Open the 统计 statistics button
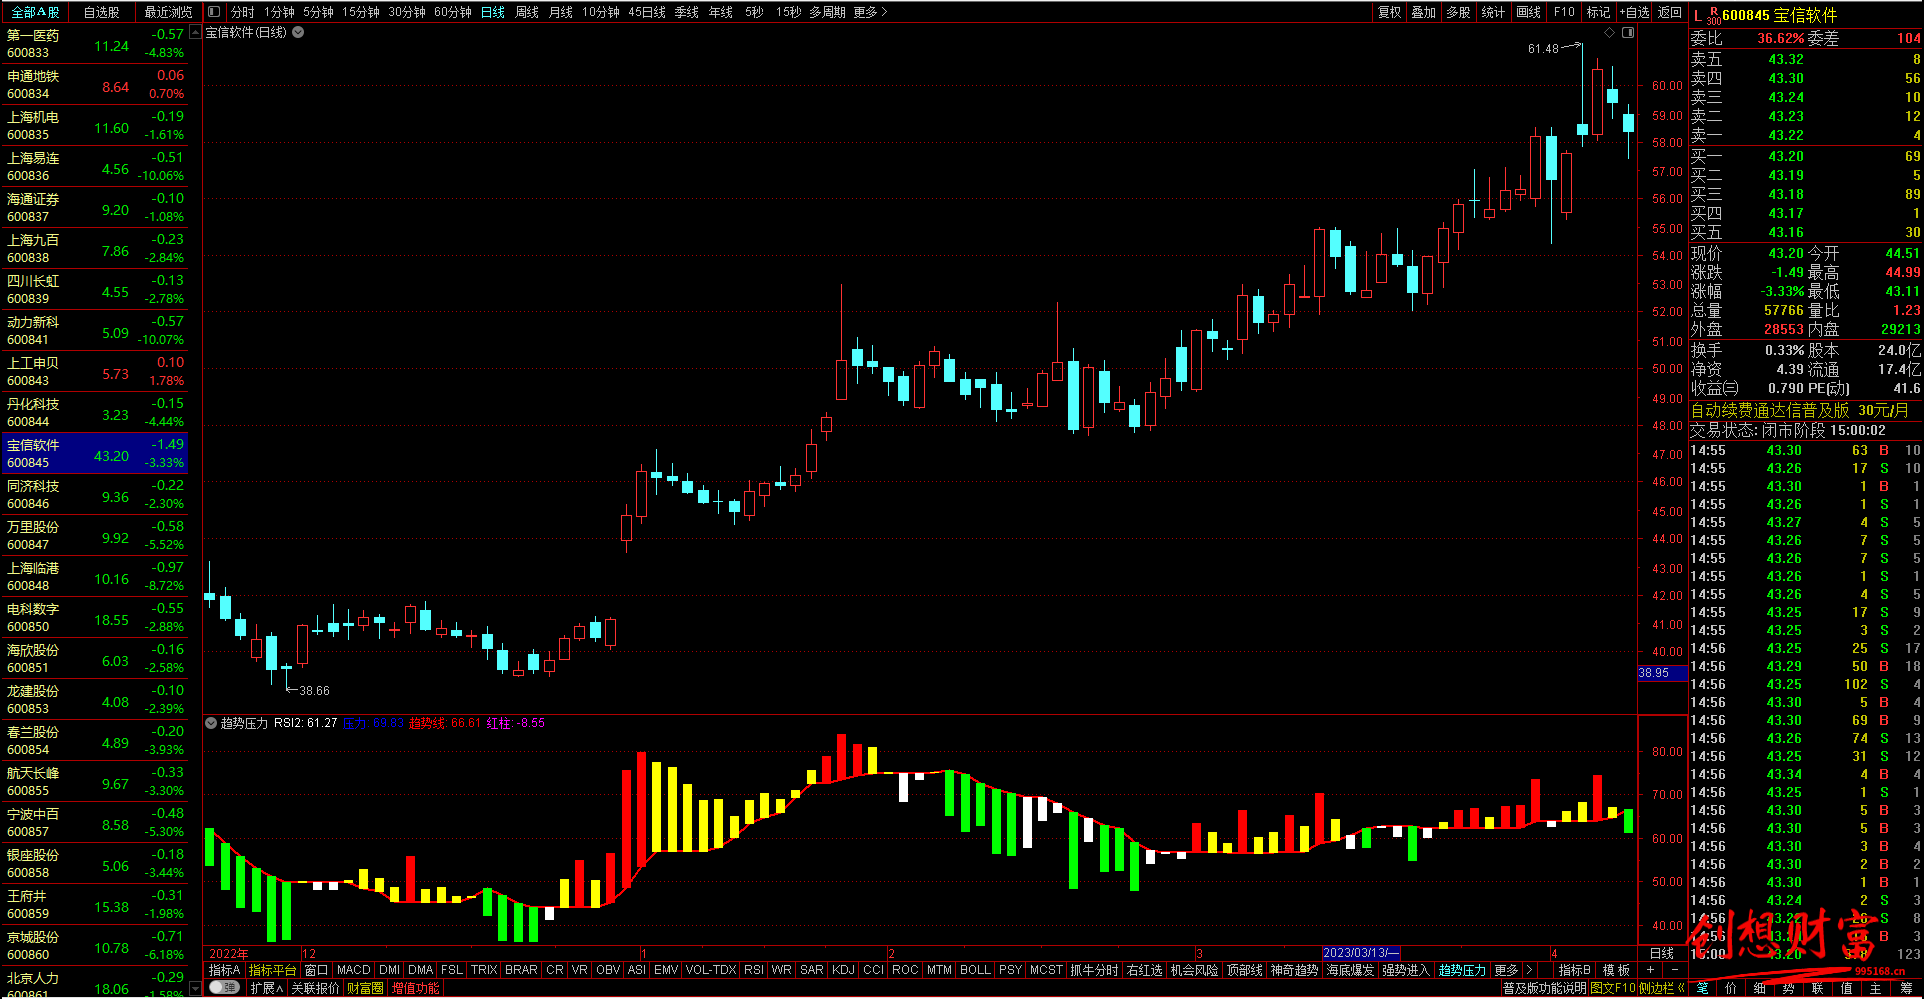1924x999 pixels. click(1494, 12)
